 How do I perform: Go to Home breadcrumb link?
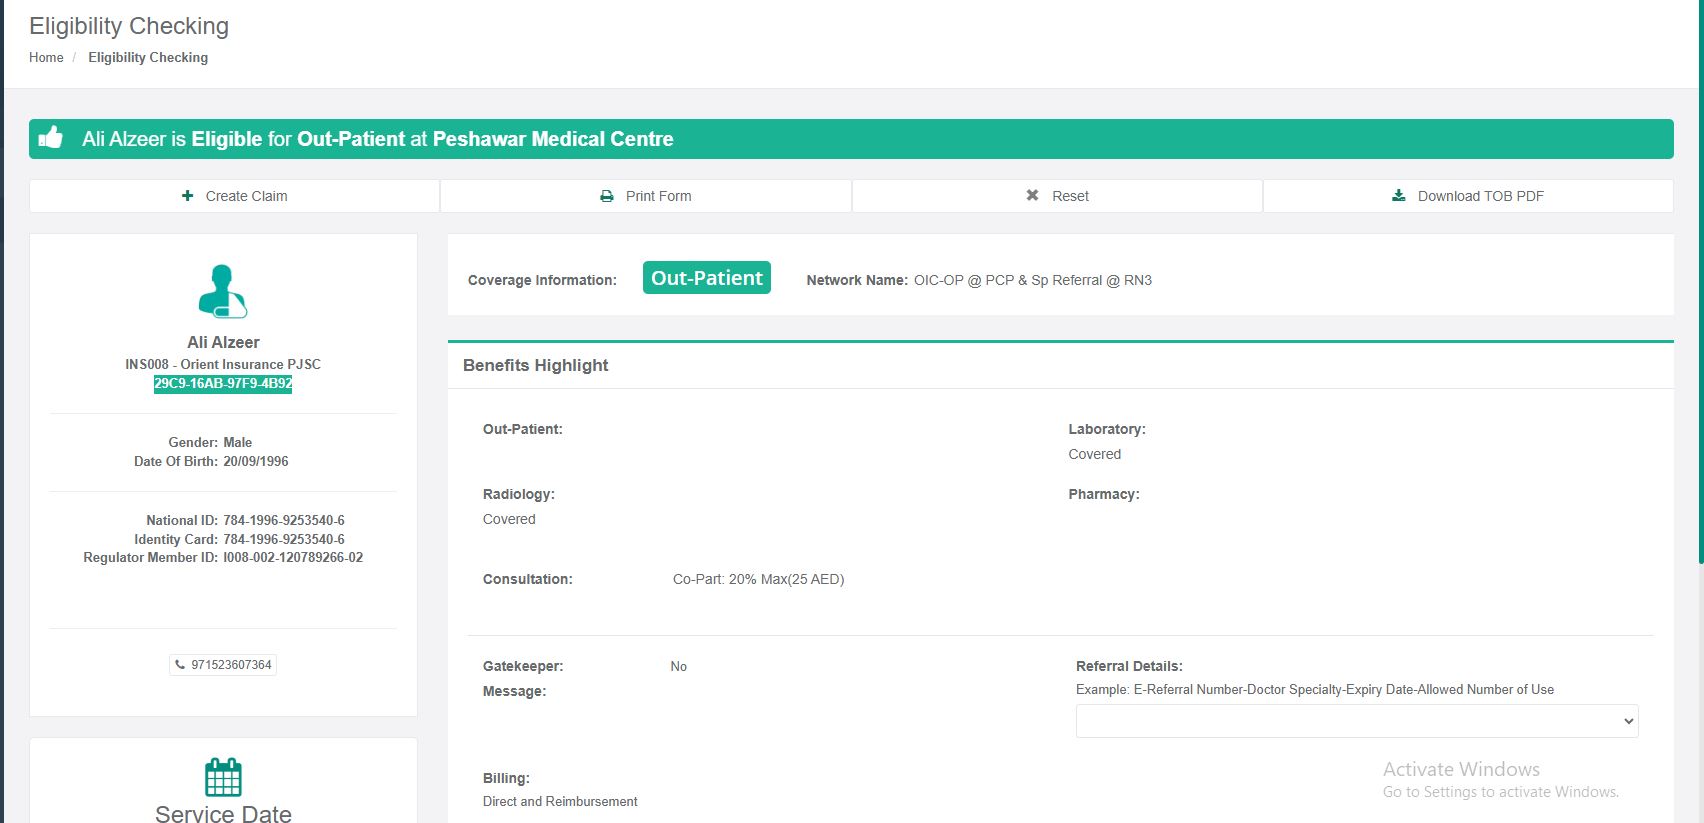click(46, 58)
